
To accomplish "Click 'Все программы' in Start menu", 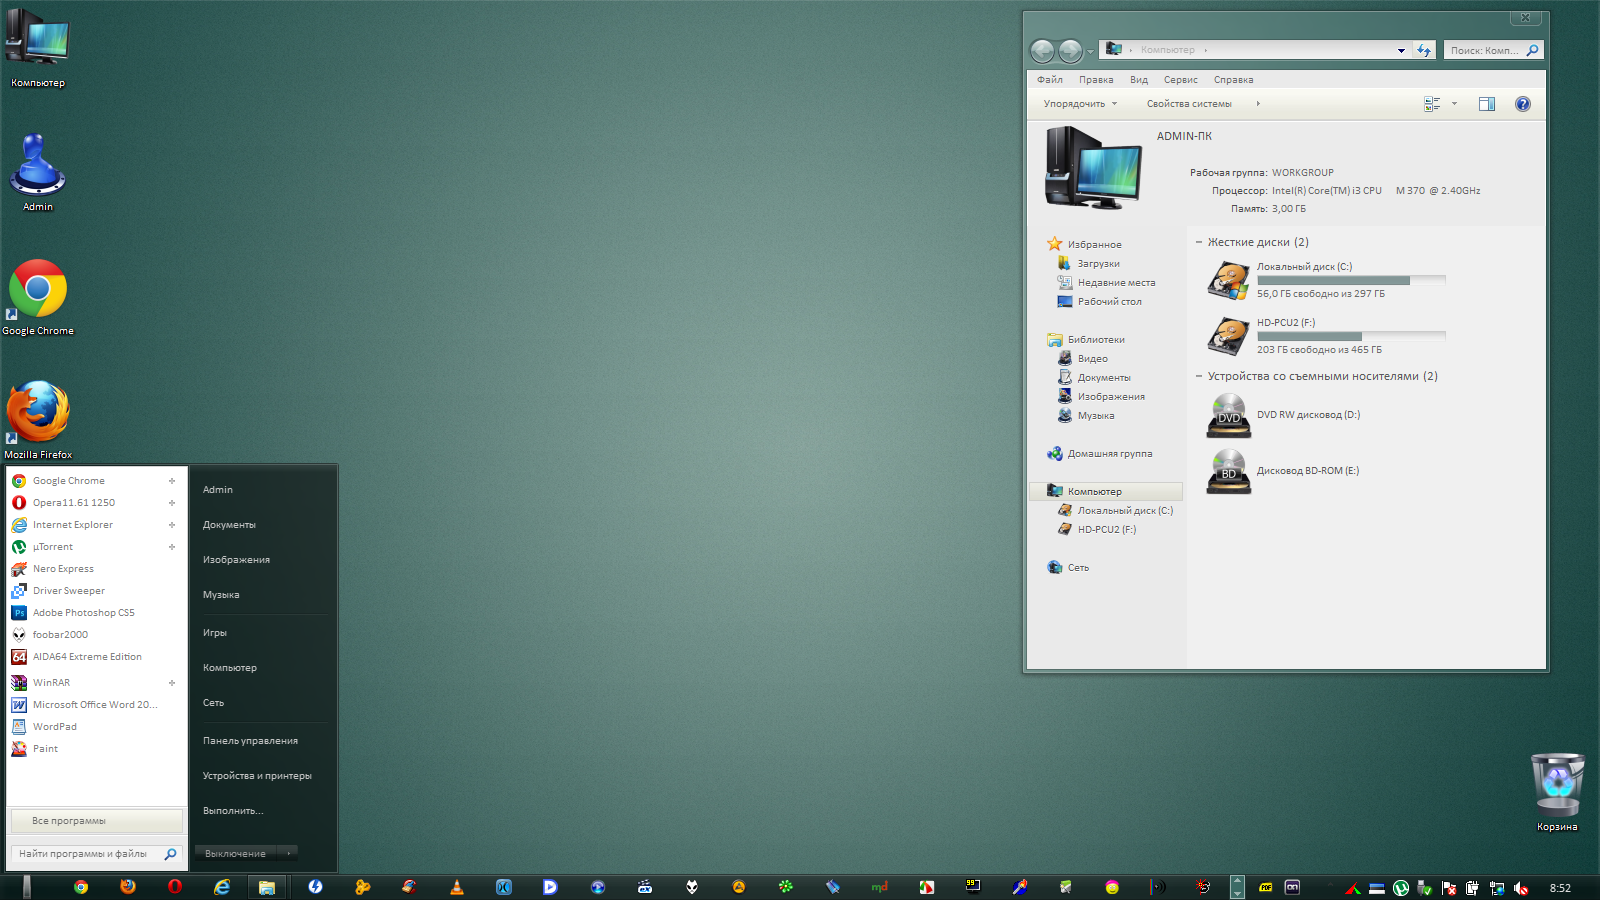I will (96, 821).
